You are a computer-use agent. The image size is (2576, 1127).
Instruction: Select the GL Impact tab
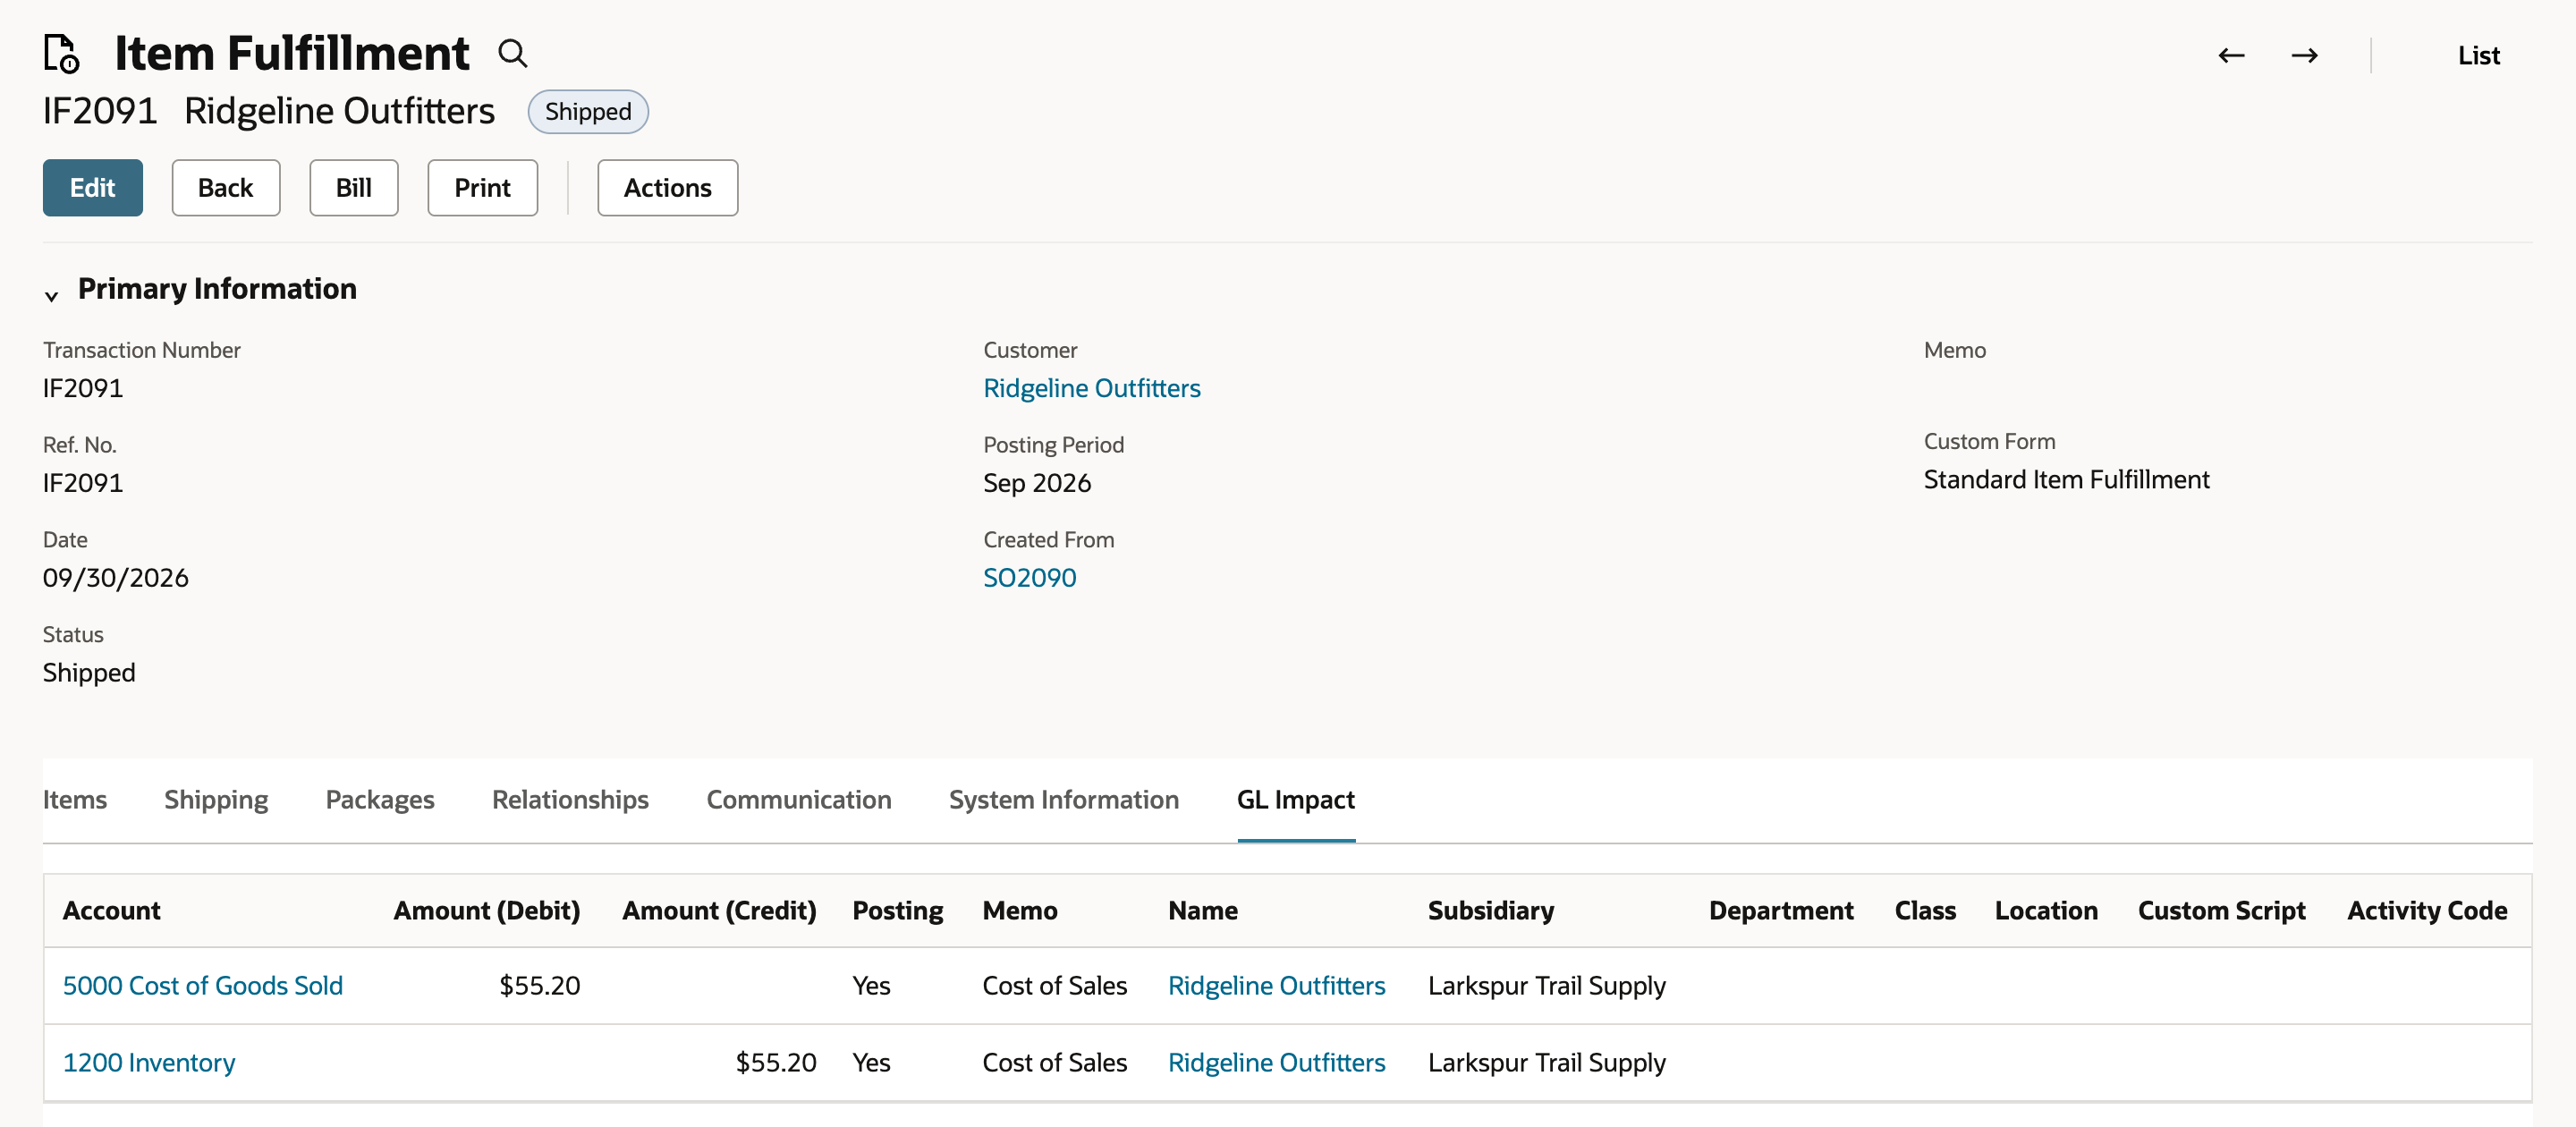tap(1296, 799)
